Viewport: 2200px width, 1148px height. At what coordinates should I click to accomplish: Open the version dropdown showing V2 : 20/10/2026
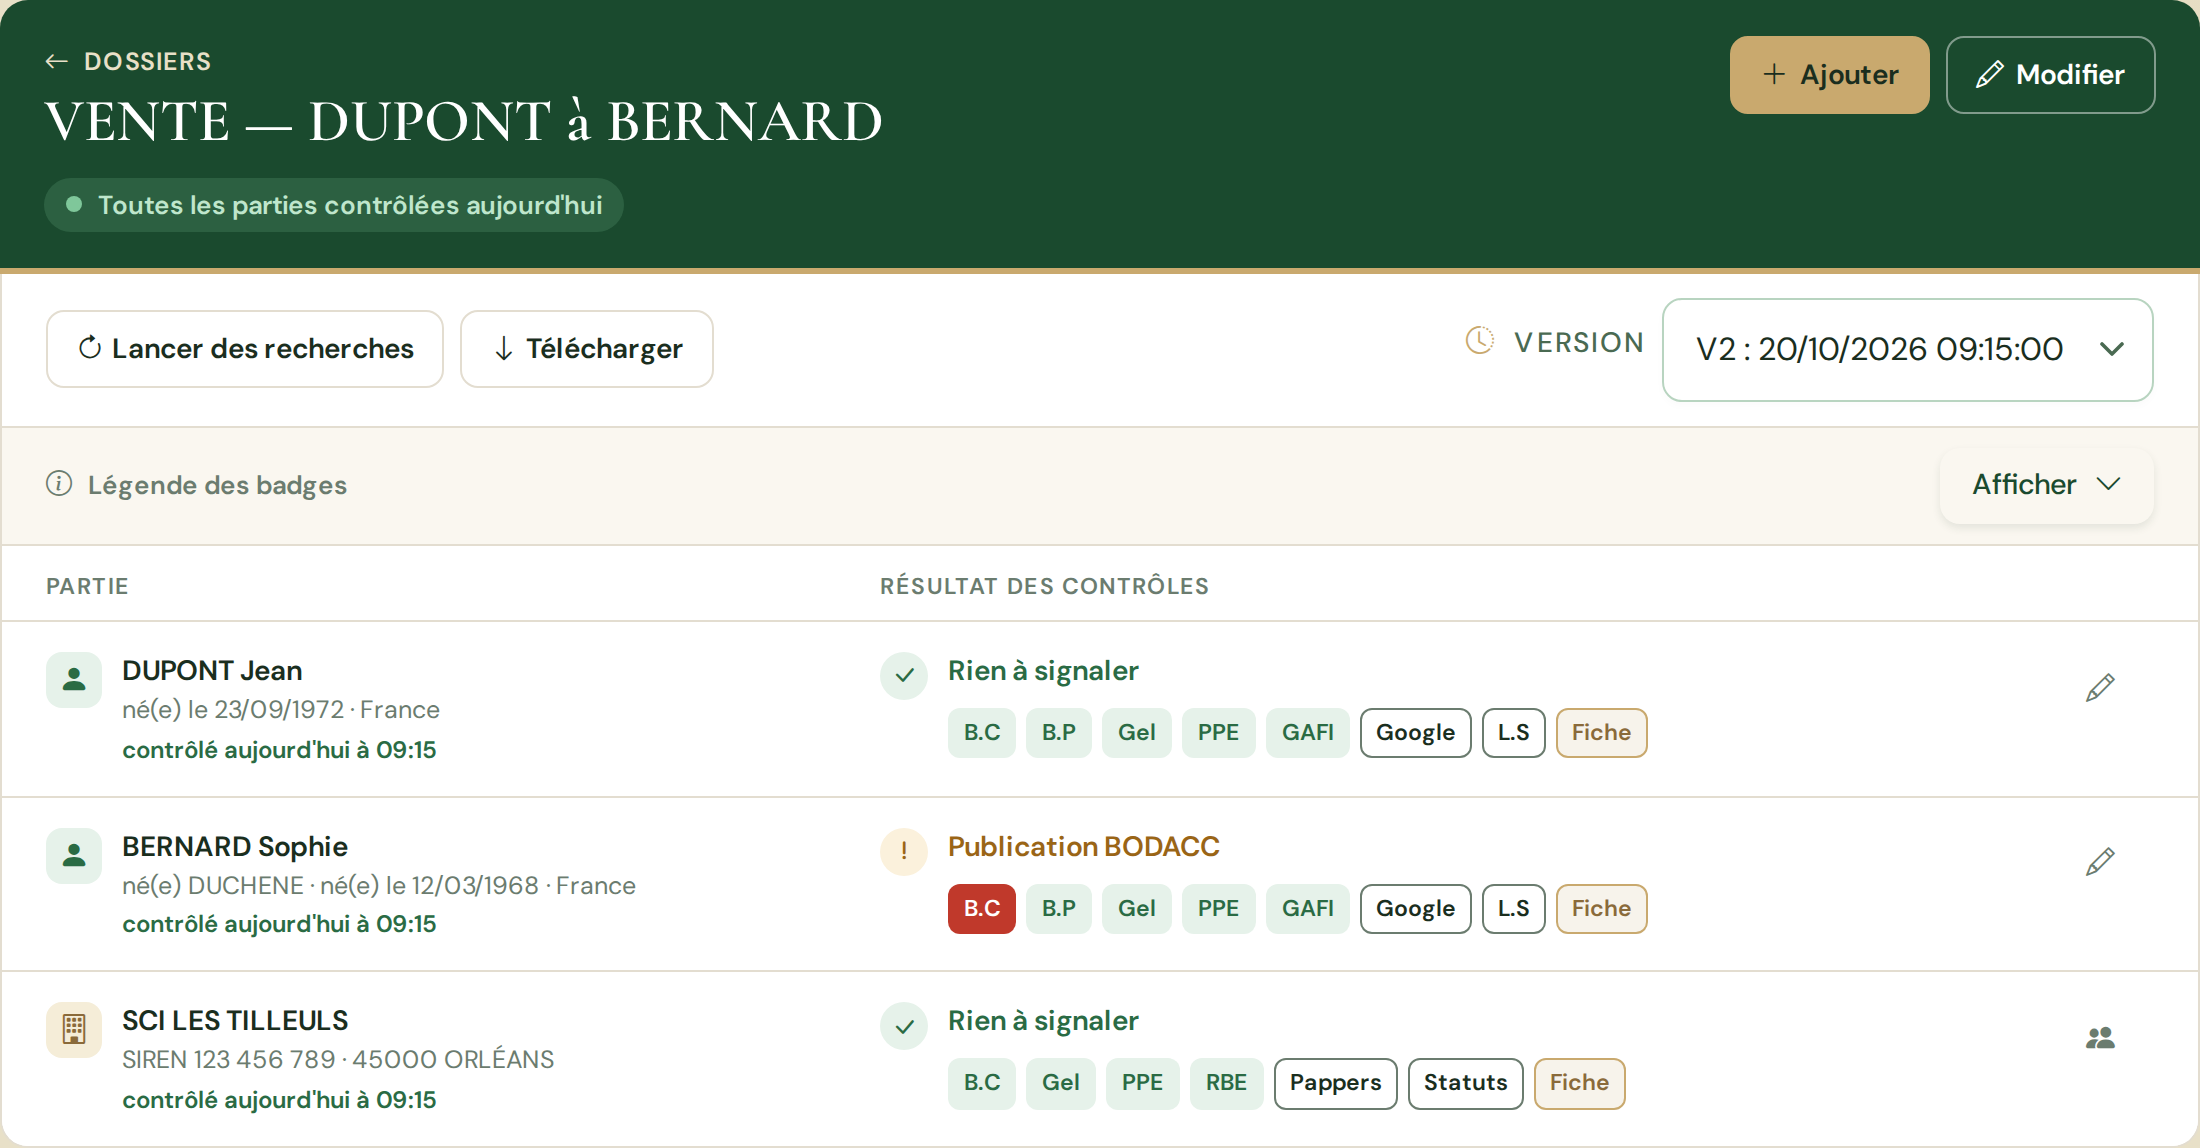point(1907,350)
